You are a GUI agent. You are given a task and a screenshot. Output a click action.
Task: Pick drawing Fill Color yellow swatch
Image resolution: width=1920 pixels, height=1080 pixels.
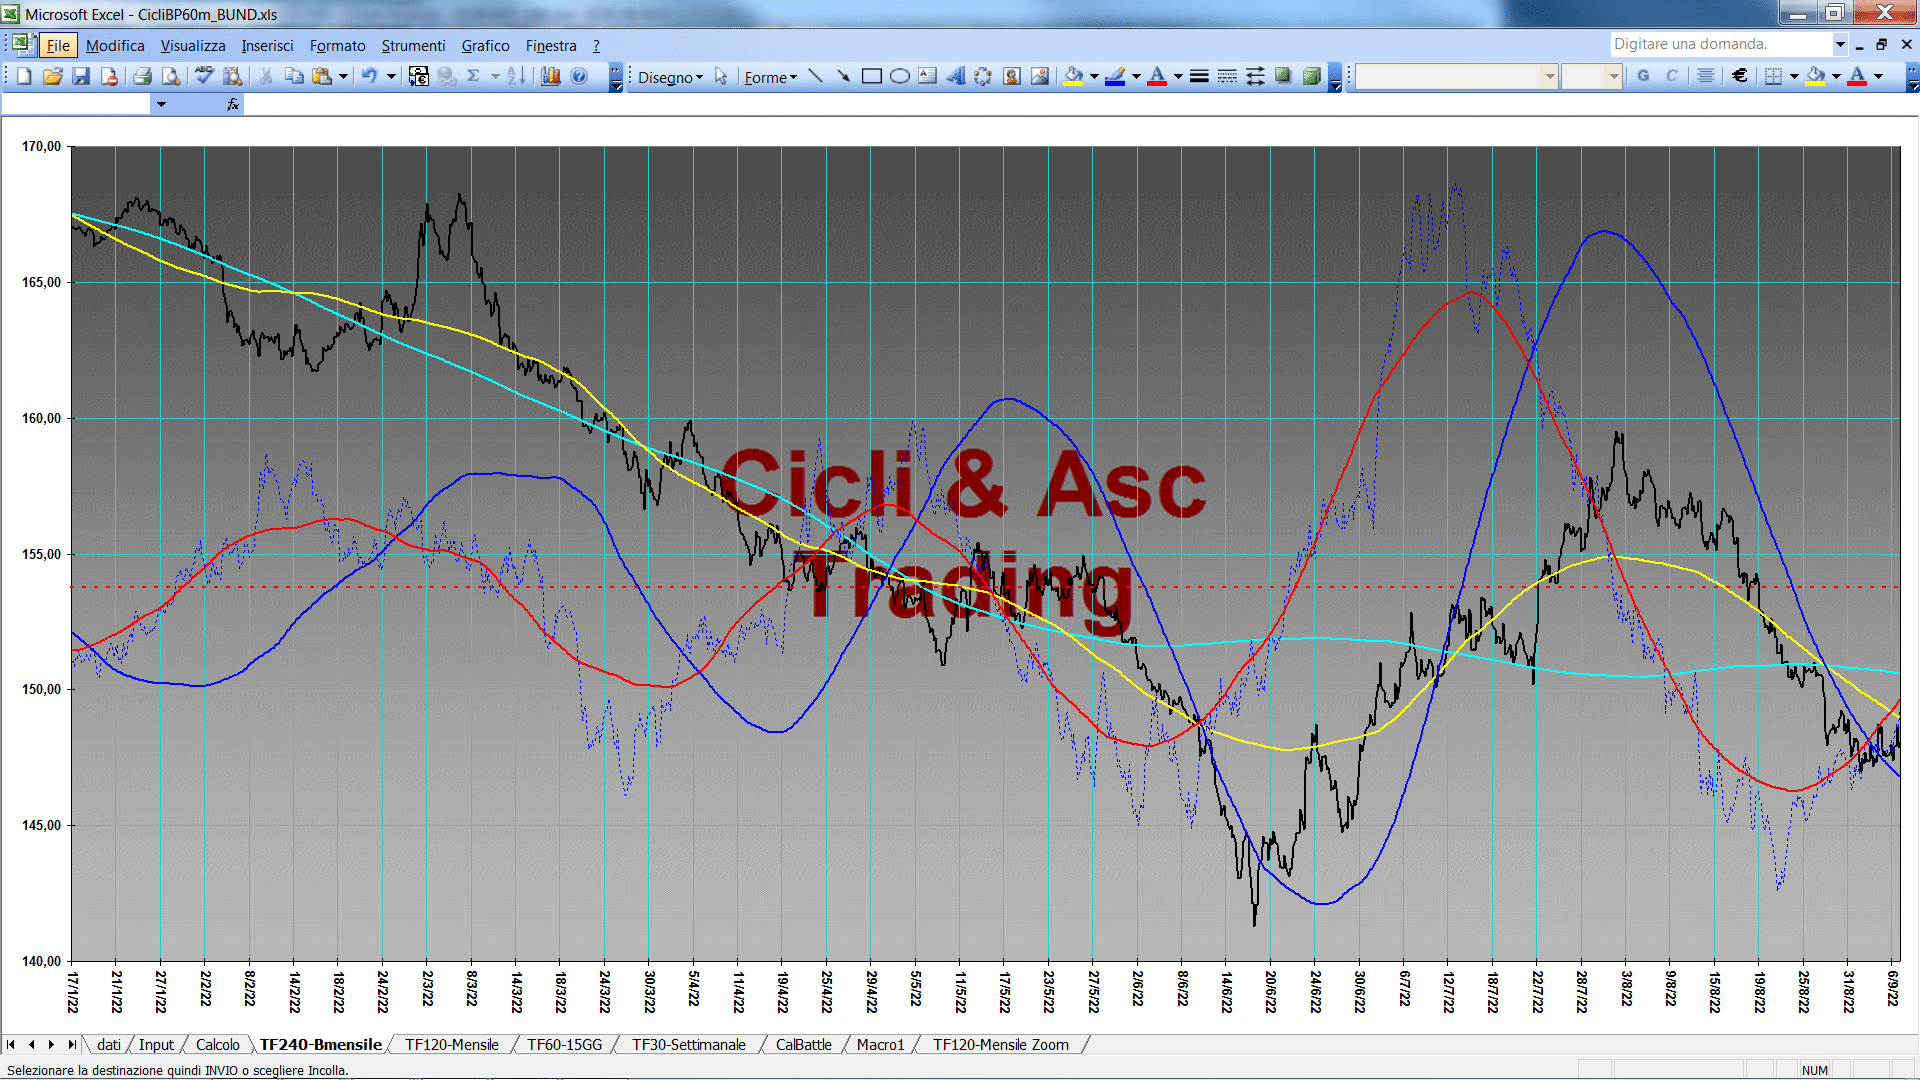click(1074, 76)
